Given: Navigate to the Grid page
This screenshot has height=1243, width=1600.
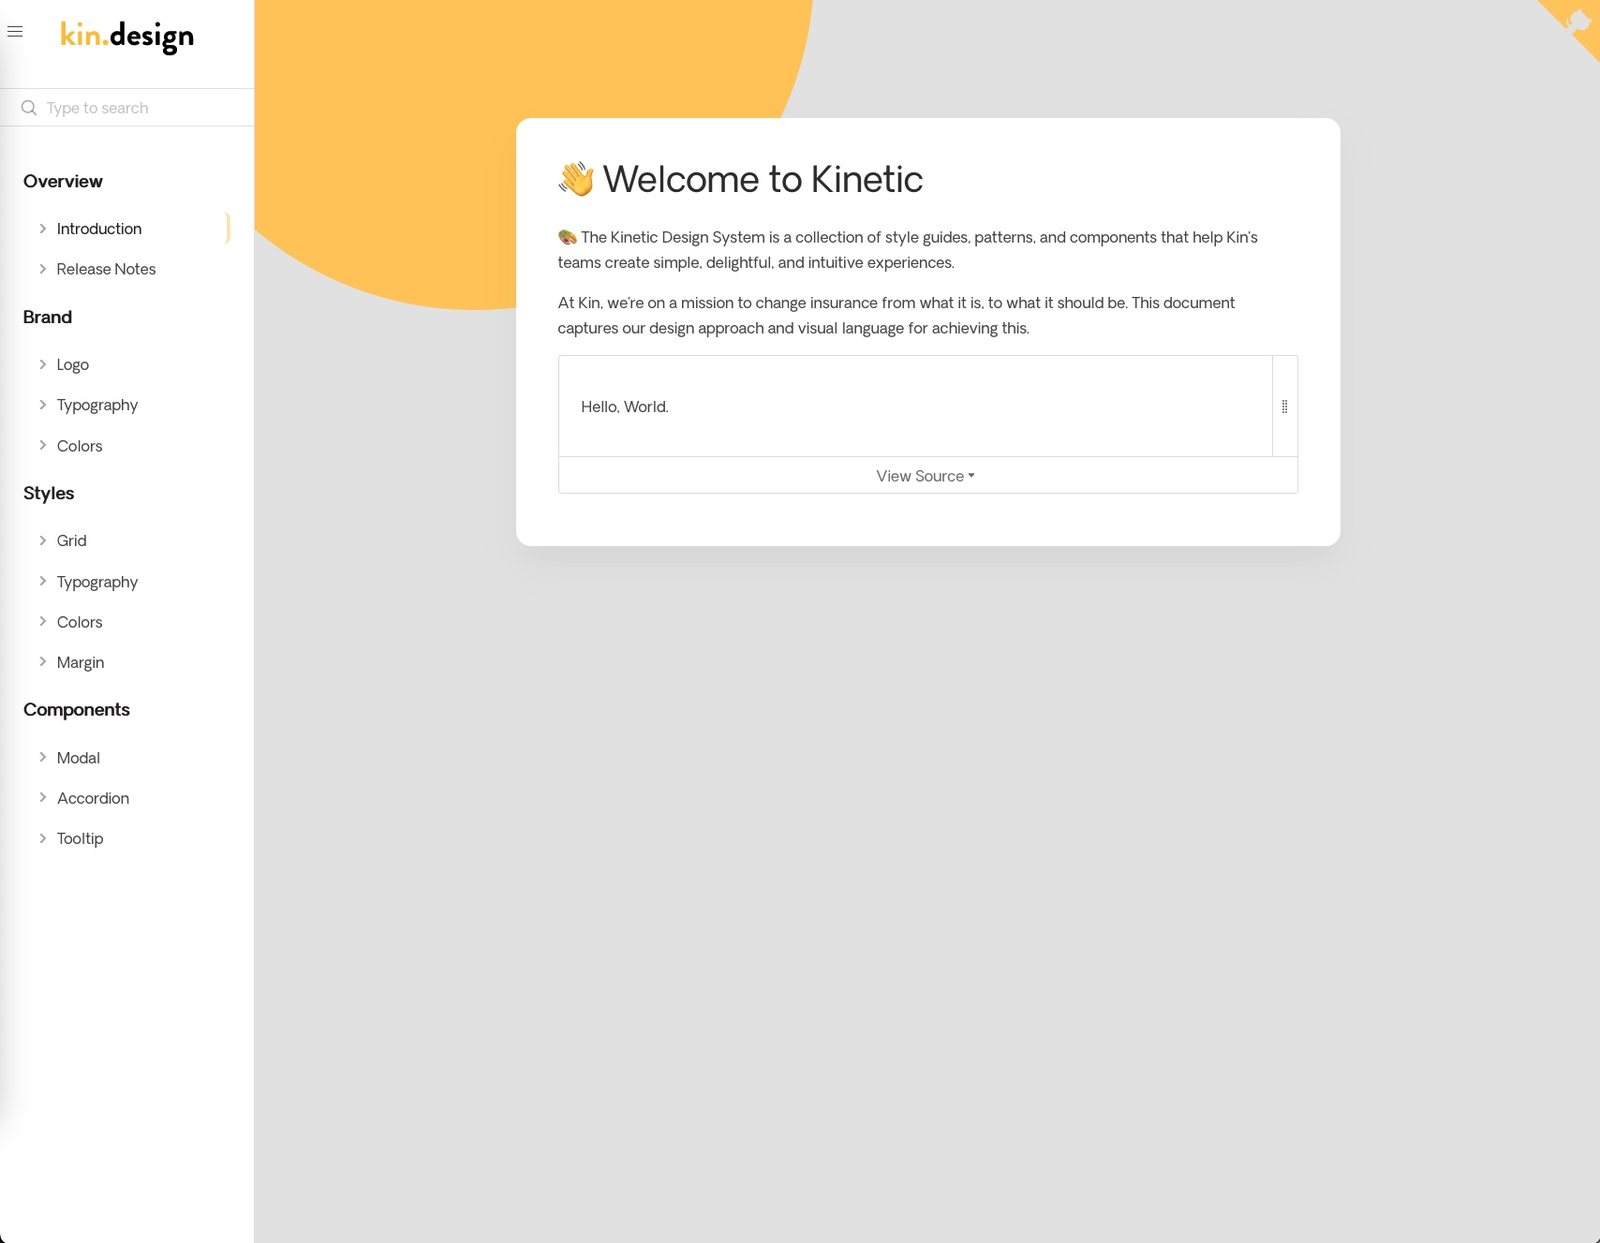Looking at the screenshot, I should coord(72,541).
